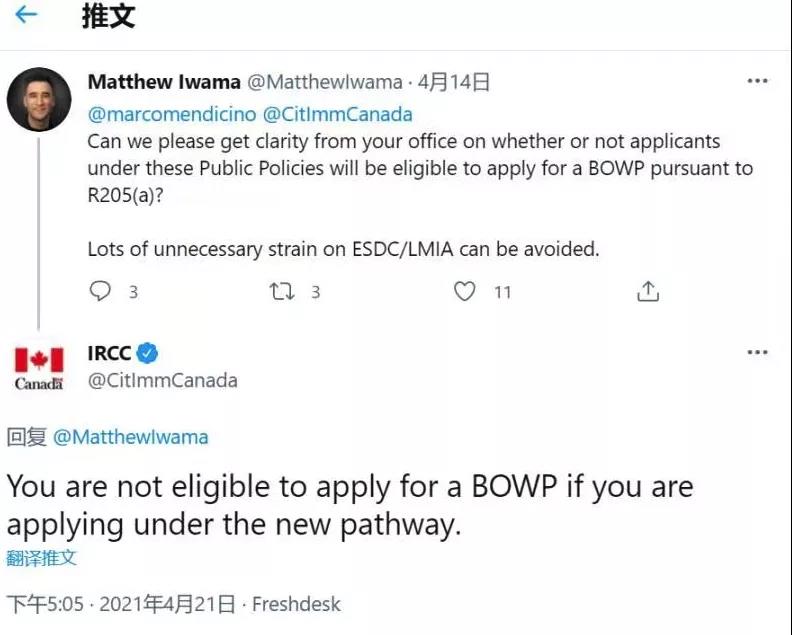792x635 pixels.
Task: Like the tweet with heart icon
Action: pos(465,291)
